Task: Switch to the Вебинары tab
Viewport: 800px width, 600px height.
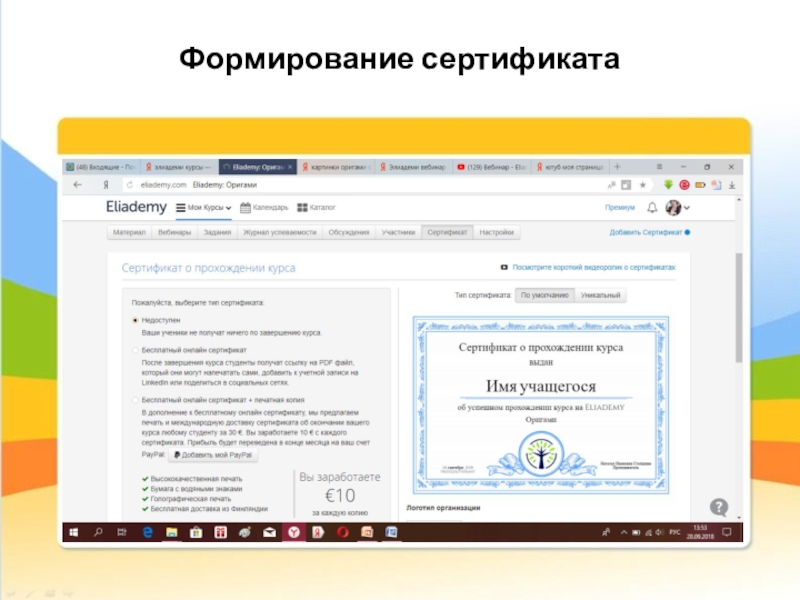Action: [x=175, y=232]
